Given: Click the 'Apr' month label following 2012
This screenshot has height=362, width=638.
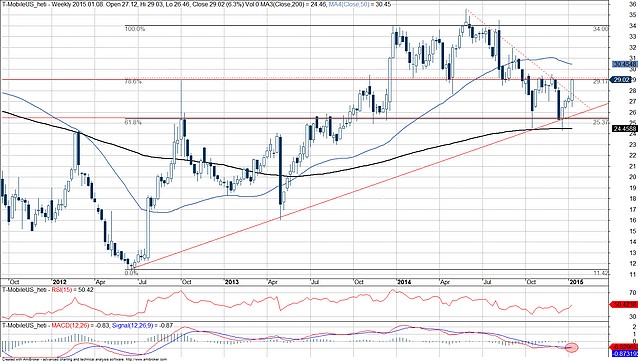Looking at the screenshot, I should point(100,282).
